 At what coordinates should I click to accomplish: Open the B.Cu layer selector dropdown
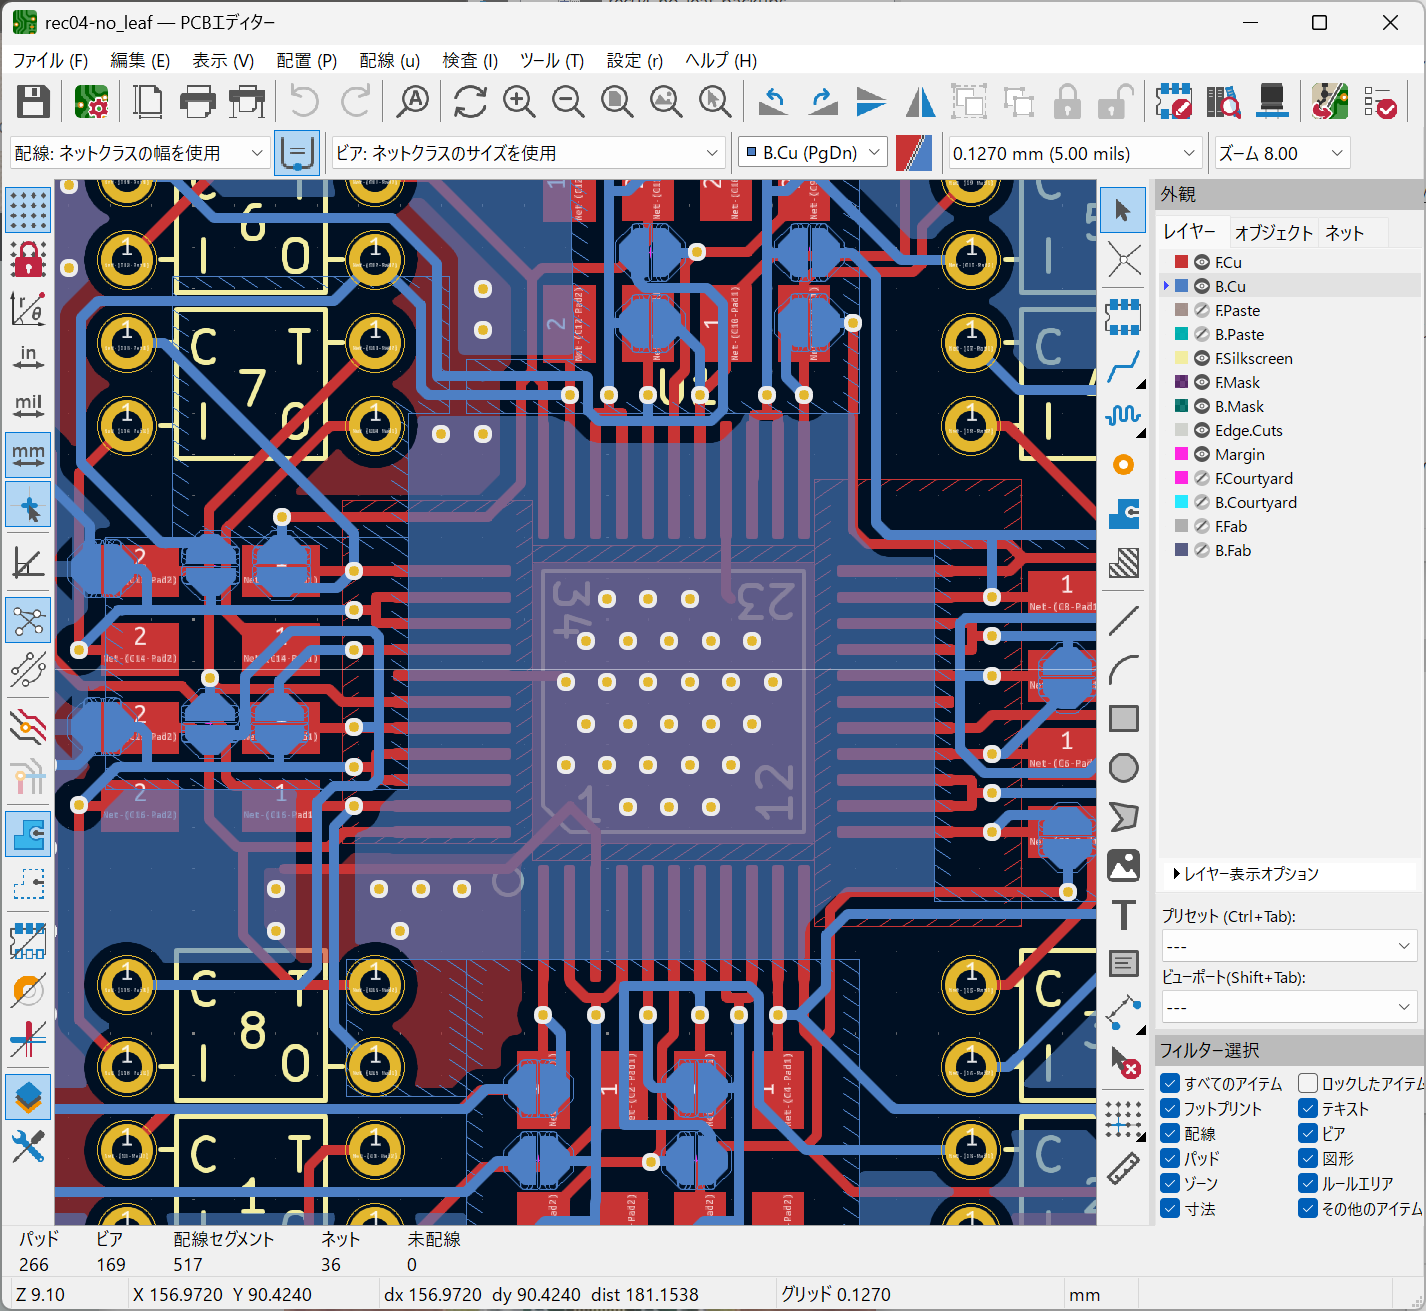[813, 153]
